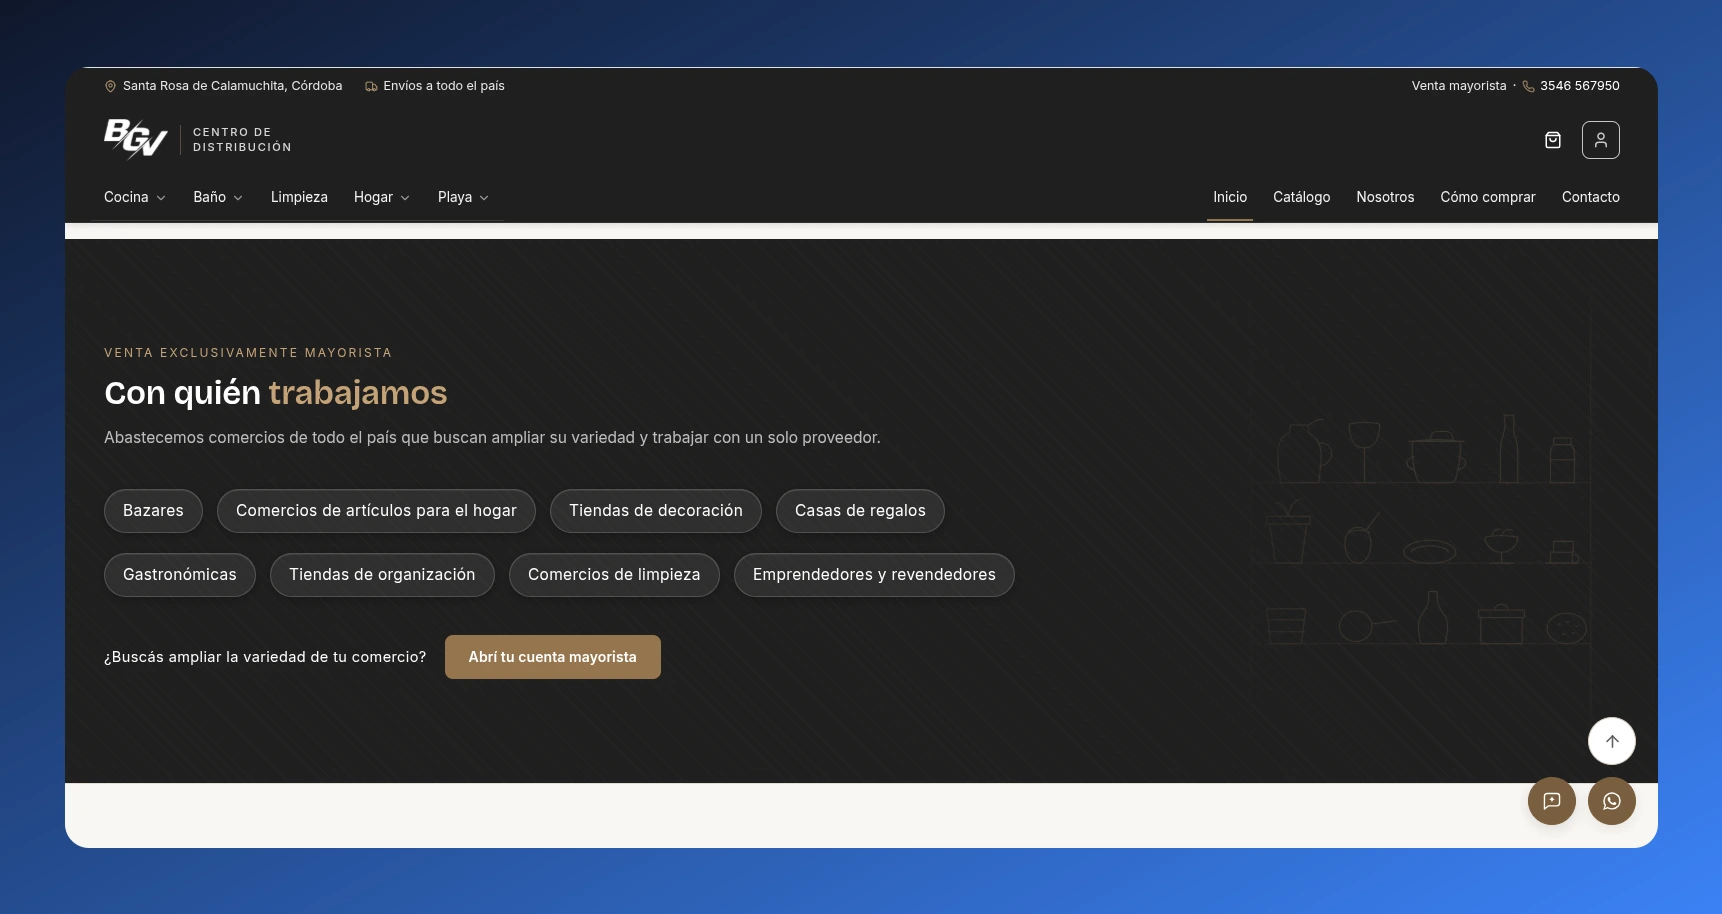Click the Comercios de limpieza chip

tap(614, 575)
